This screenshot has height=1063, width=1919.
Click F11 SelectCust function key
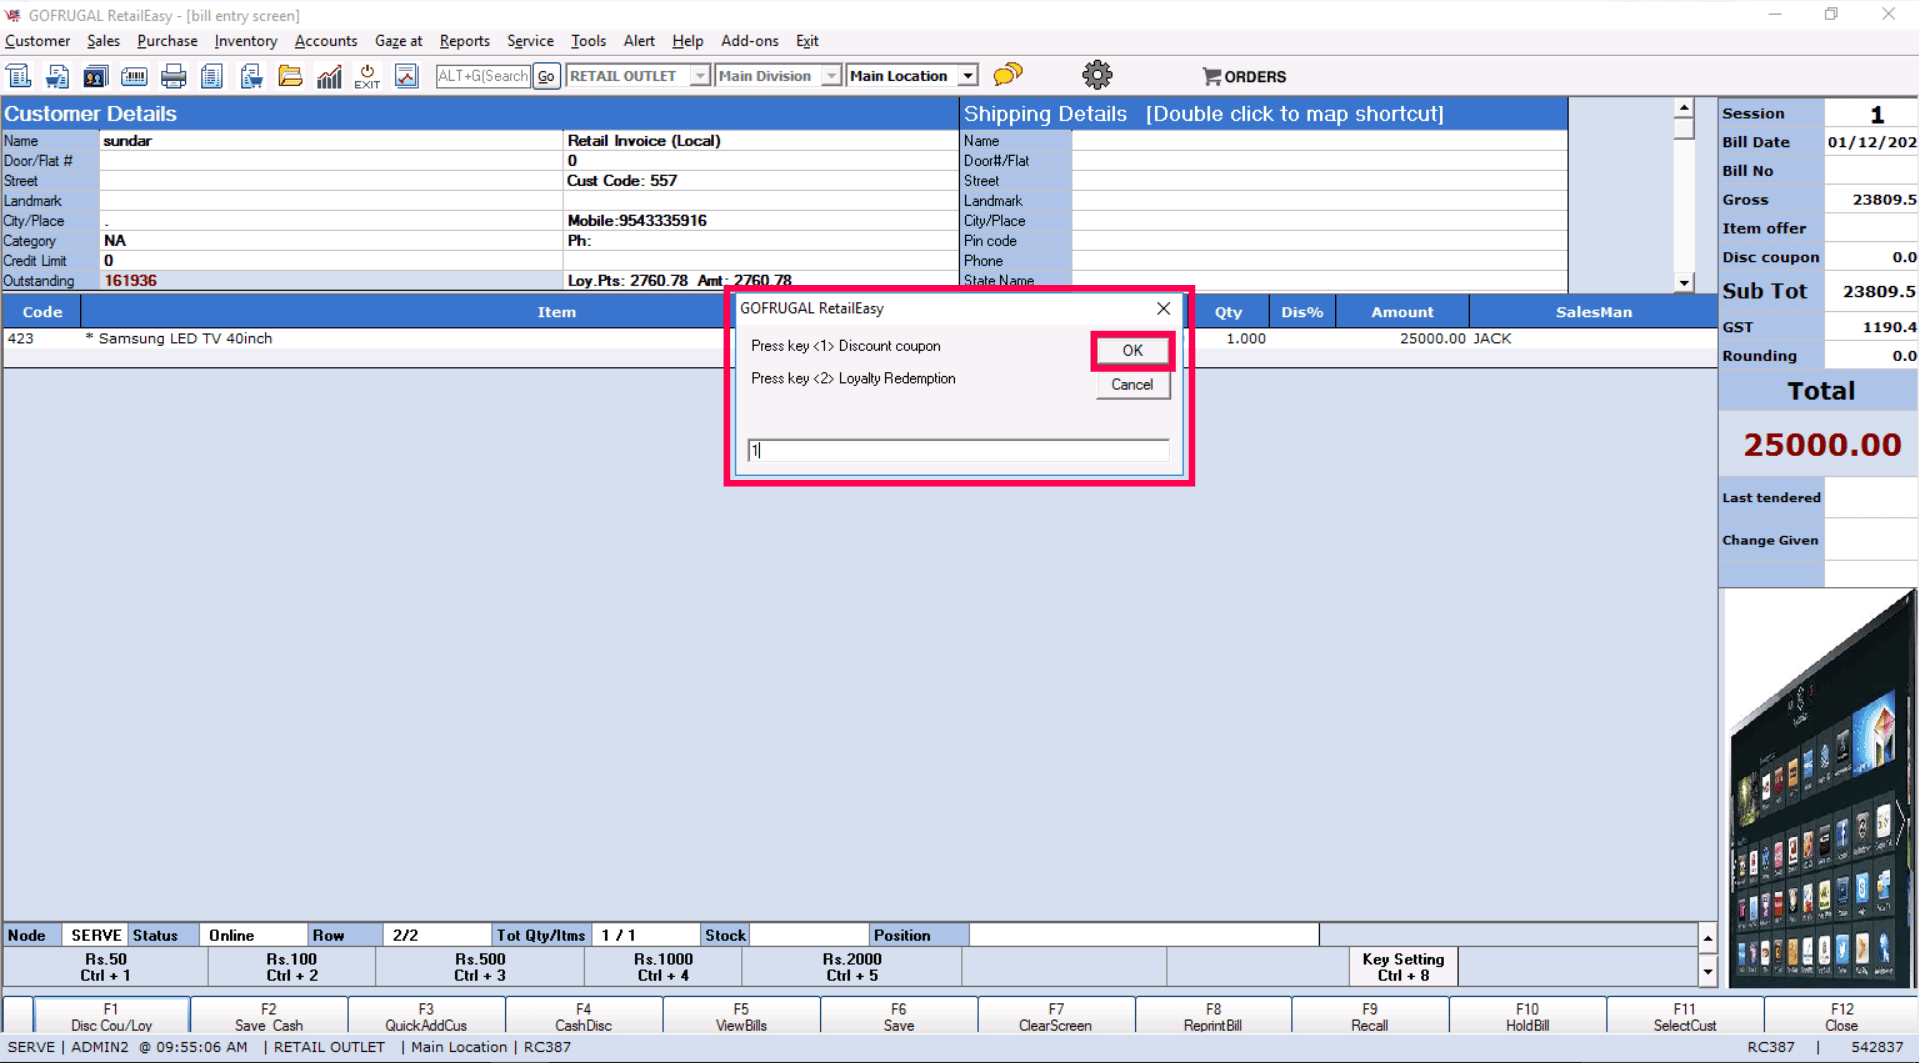[x=1685, y=1017]
